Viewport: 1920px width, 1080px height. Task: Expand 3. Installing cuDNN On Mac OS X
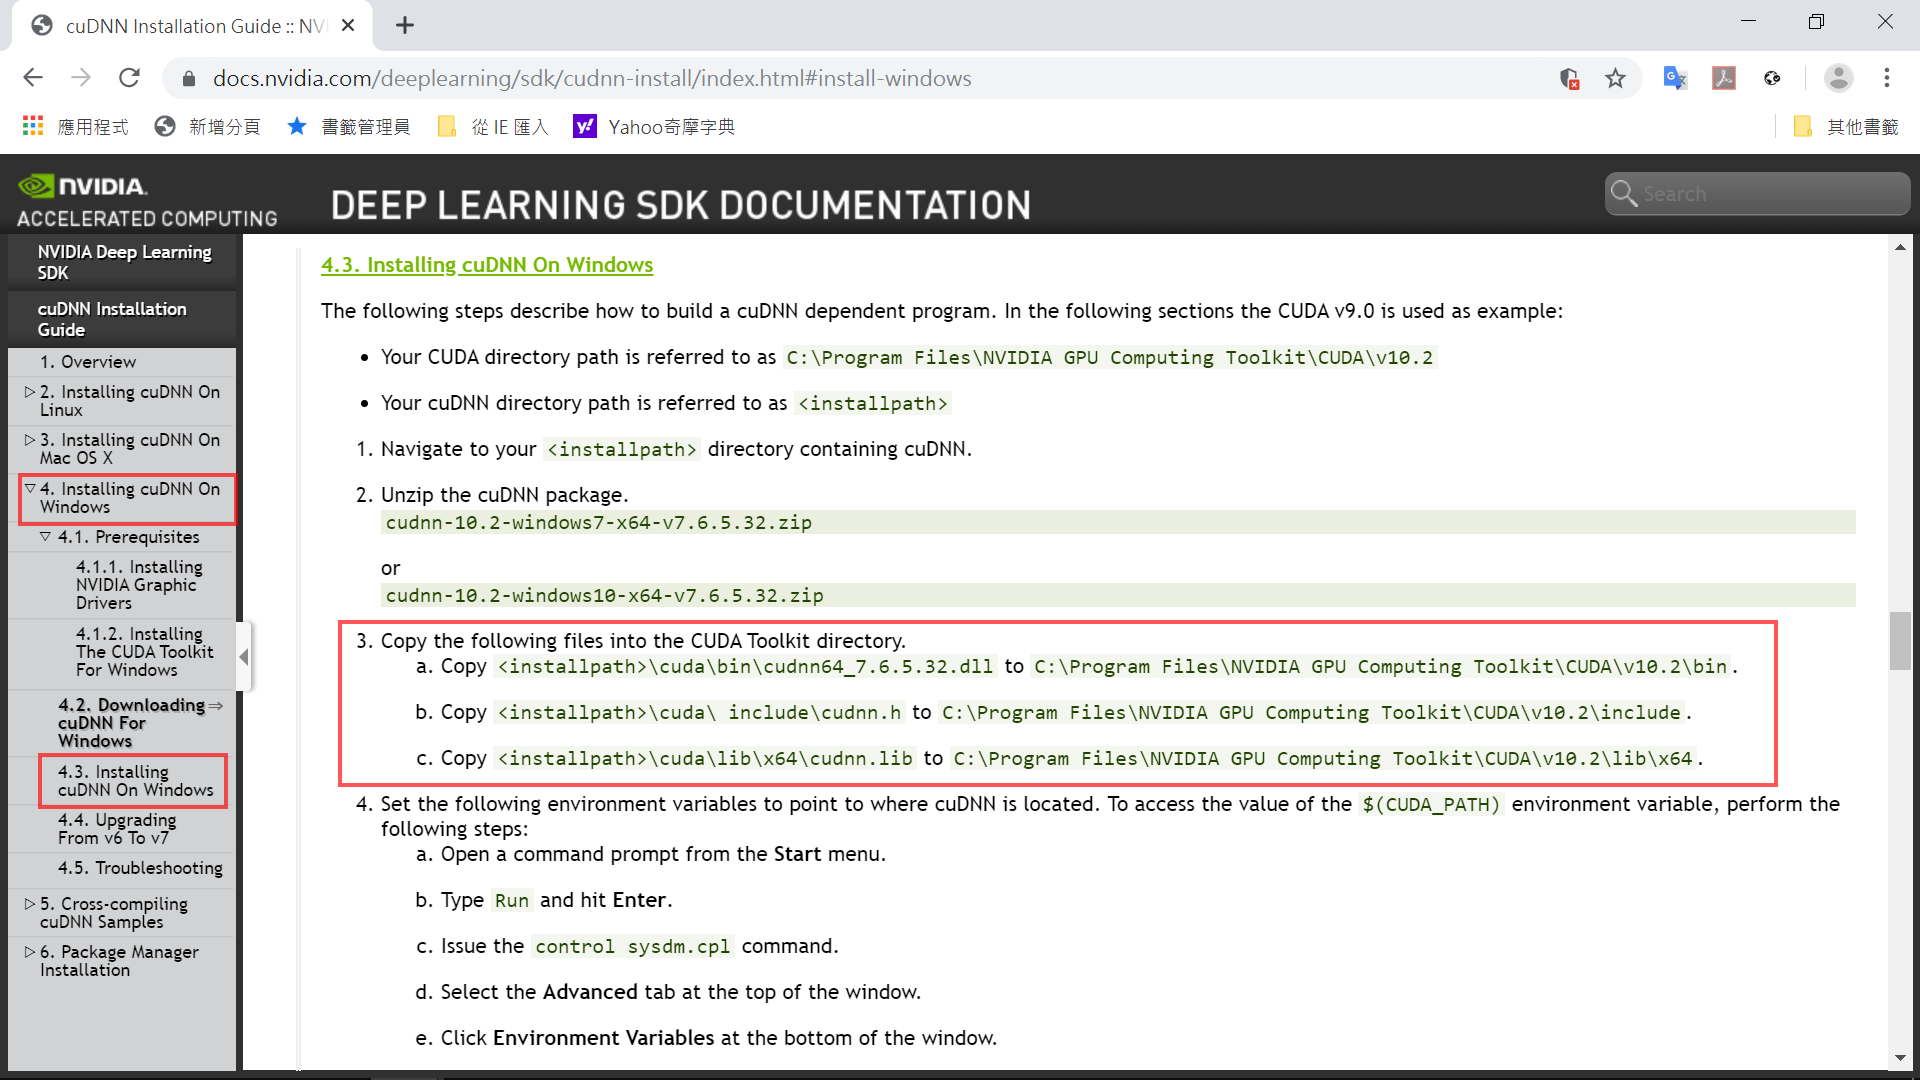click(30, 440)
